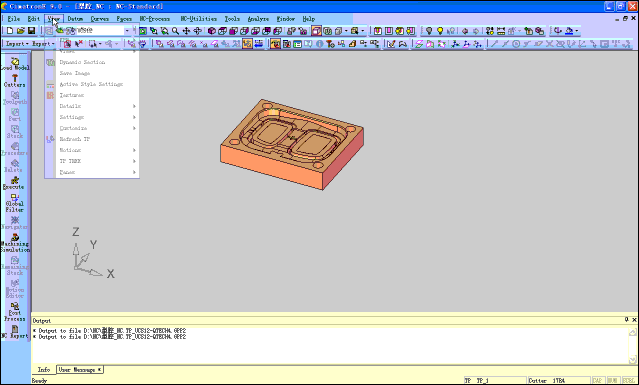
Task: Expand the Panes submenu
Action: point(97,172)
